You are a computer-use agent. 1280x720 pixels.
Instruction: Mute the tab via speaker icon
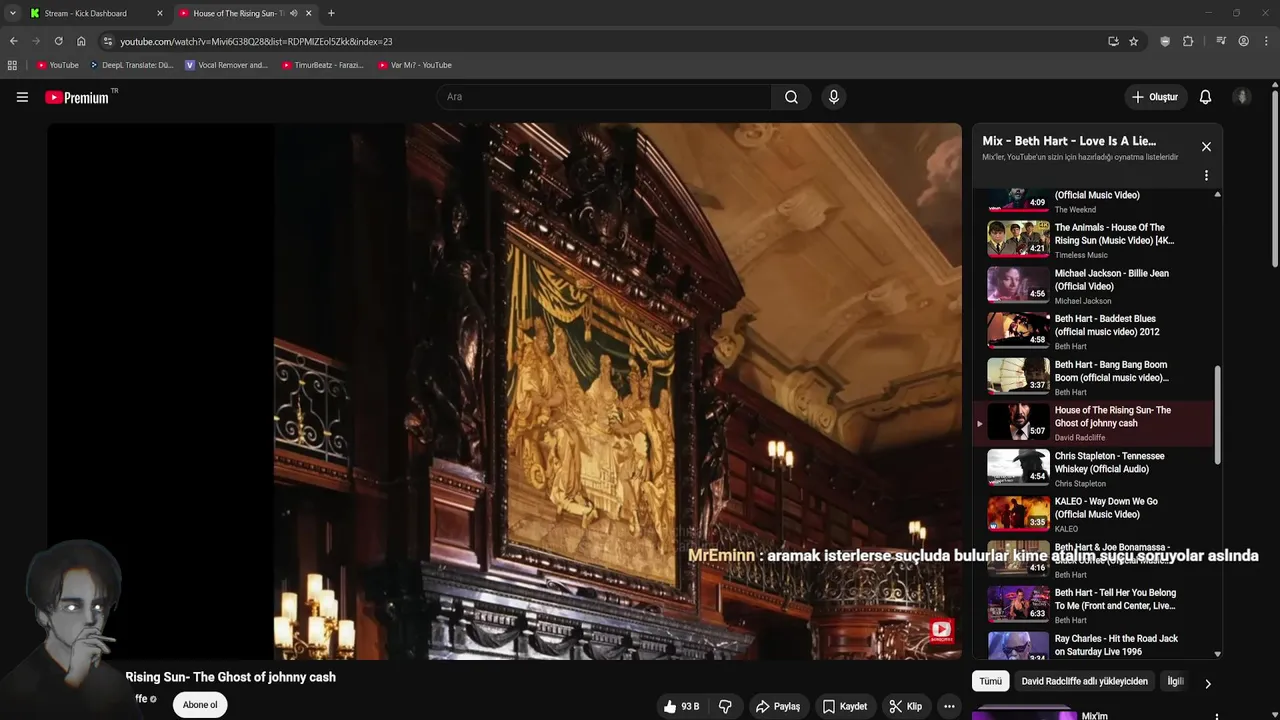coord(293,13)
